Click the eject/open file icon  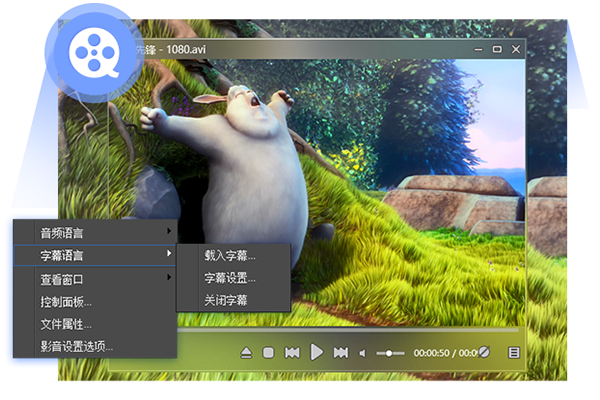click(246, 353)
